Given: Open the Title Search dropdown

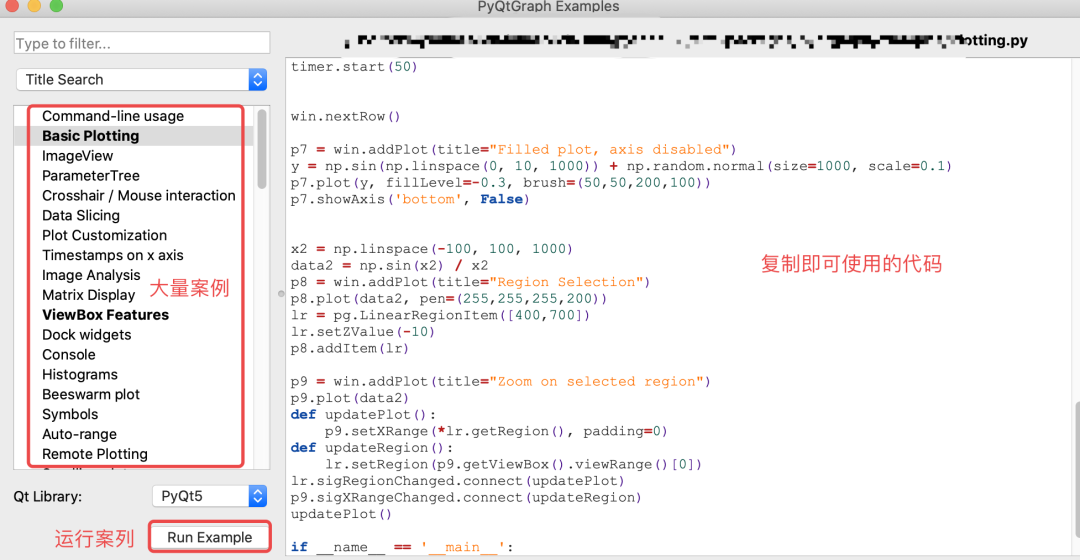Looking at the screenshot, I should [141, 79].
